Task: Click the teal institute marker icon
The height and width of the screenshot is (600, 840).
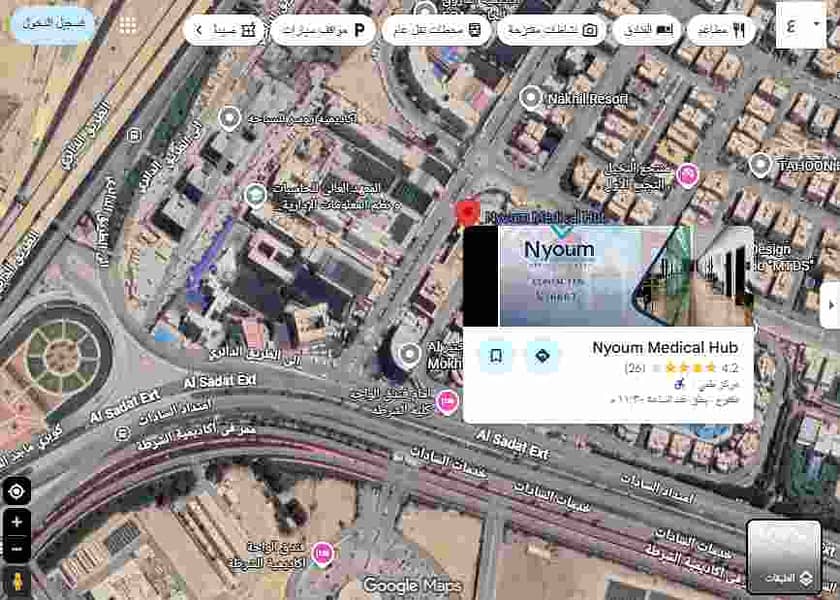Action: (256, 196)
